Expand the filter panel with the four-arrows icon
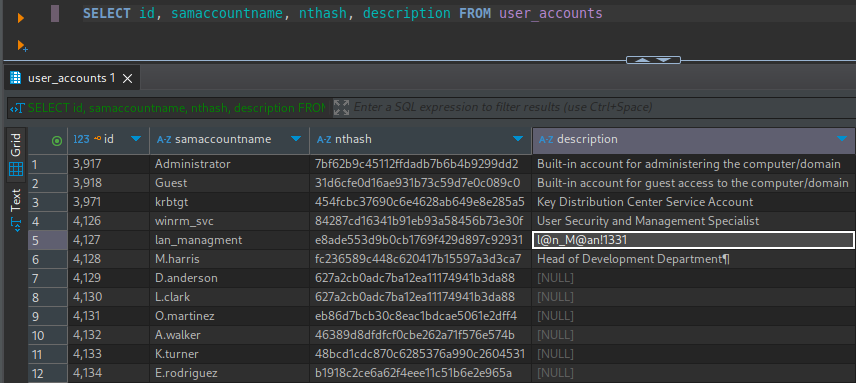 [341, 107]
